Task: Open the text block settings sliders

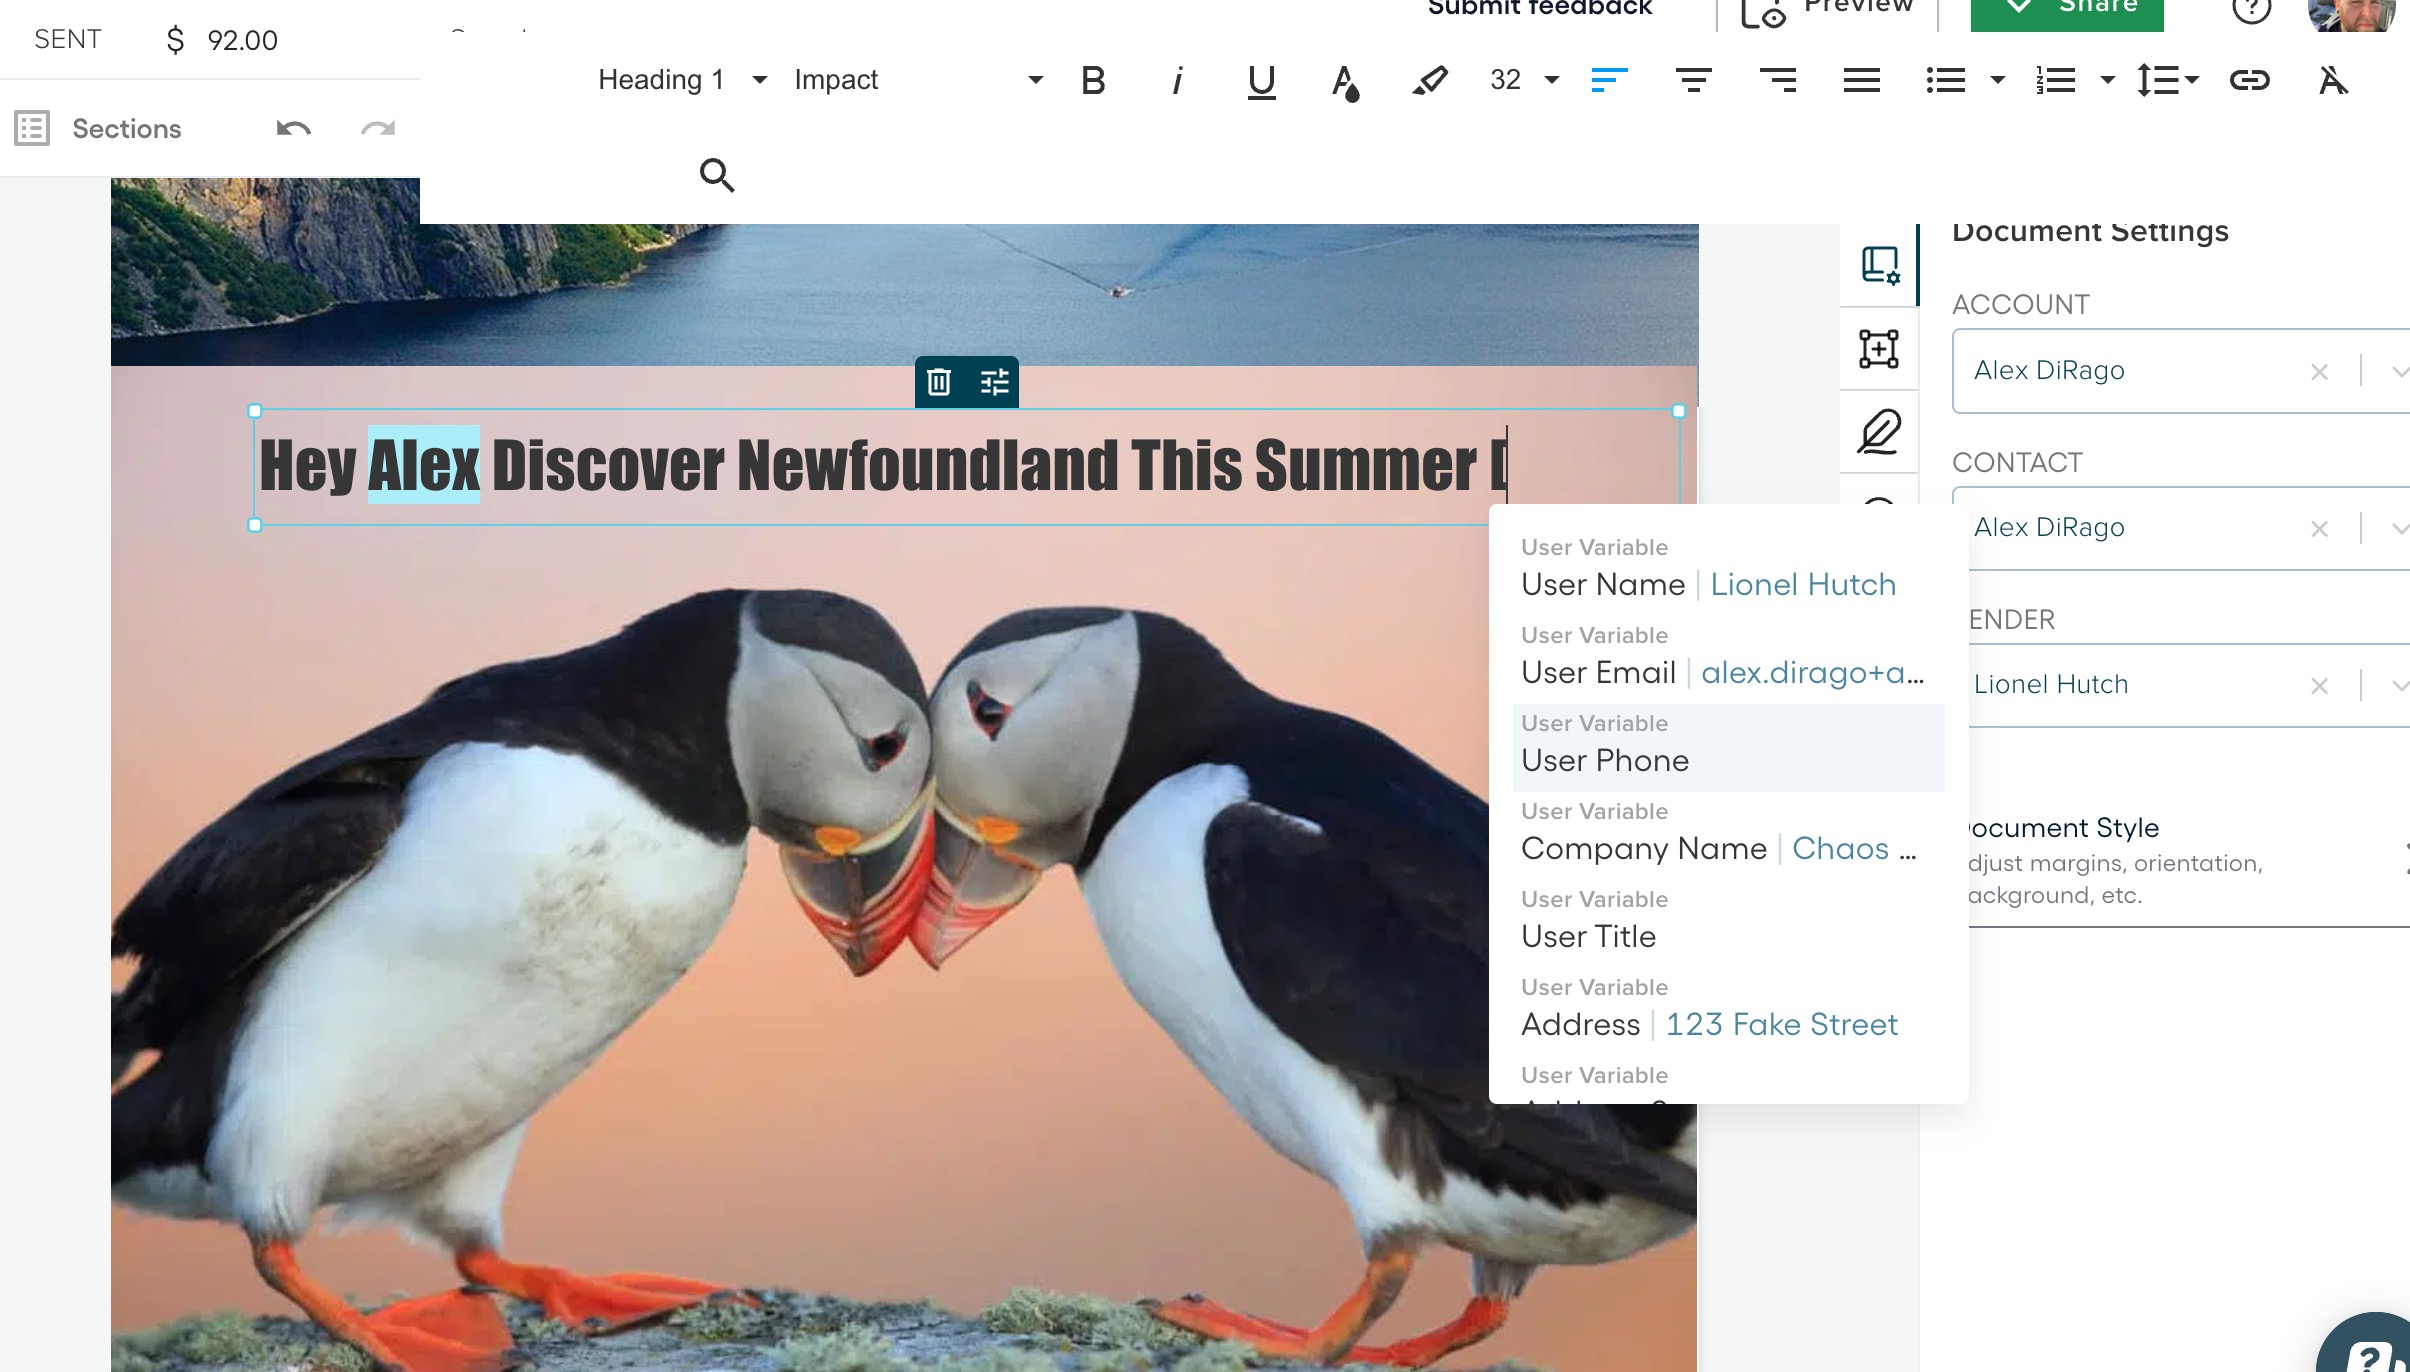Action: point(994,382)
